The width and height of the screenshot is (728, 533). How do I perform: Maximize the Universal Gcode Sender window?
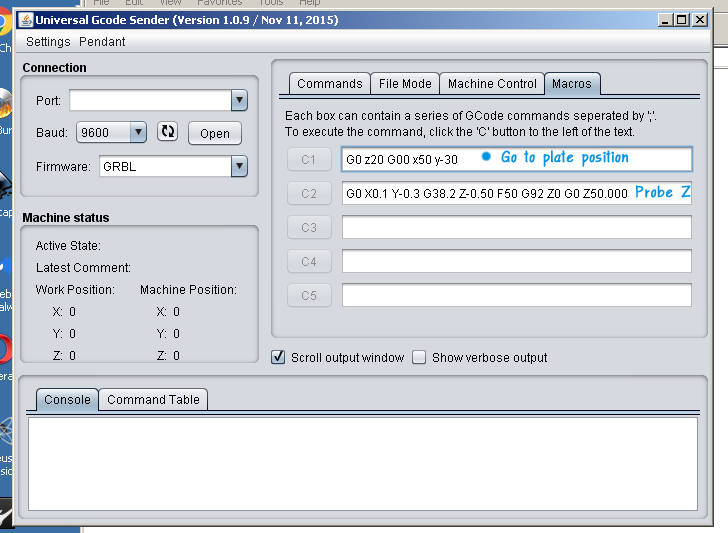pos(682,20)
